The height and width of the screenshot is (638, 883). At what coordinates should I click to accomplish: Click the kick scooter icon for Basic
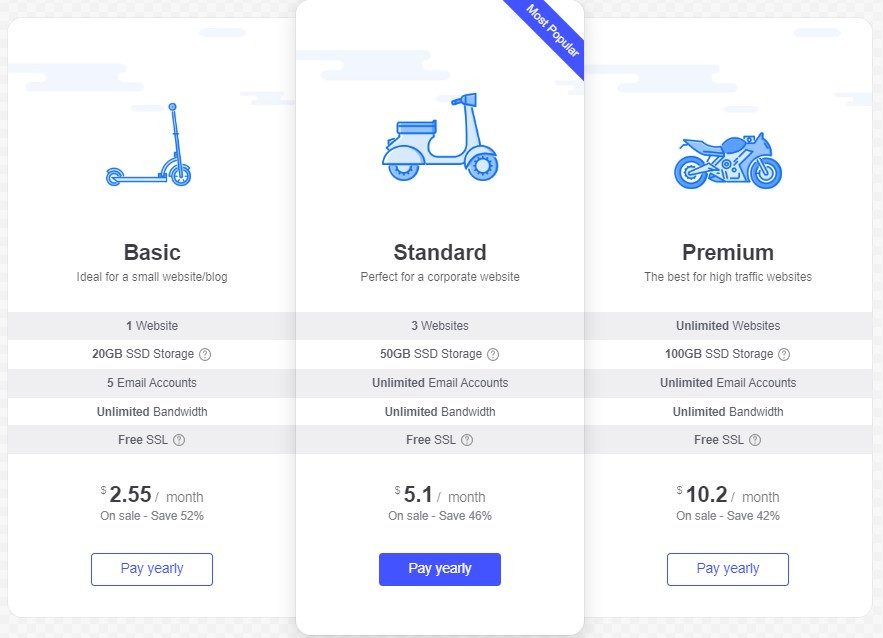click(x=149, y=145)
